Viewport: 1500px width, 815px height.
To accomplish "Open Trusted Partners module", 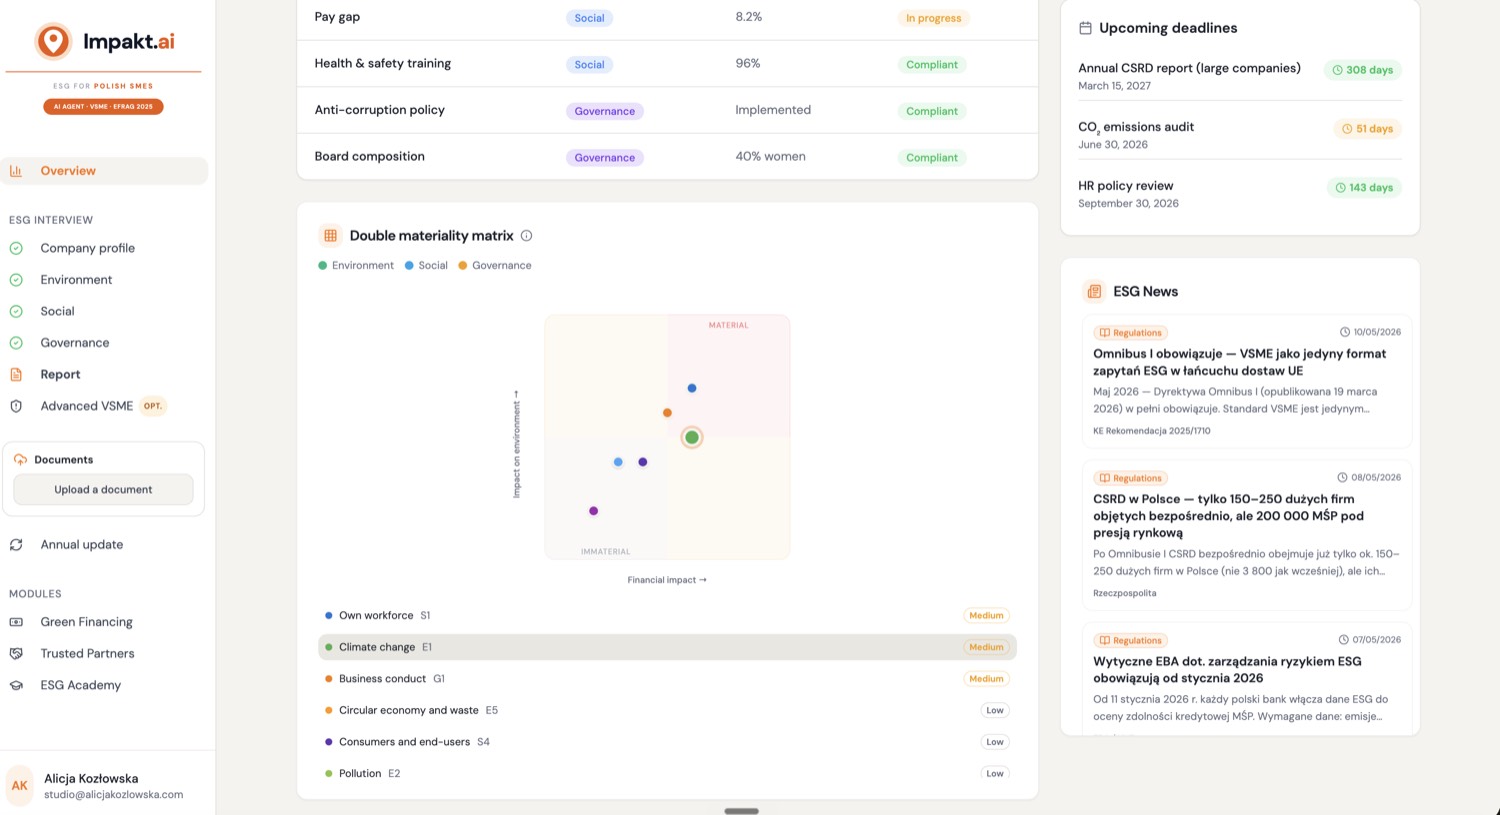I will (x=87, y=654).
